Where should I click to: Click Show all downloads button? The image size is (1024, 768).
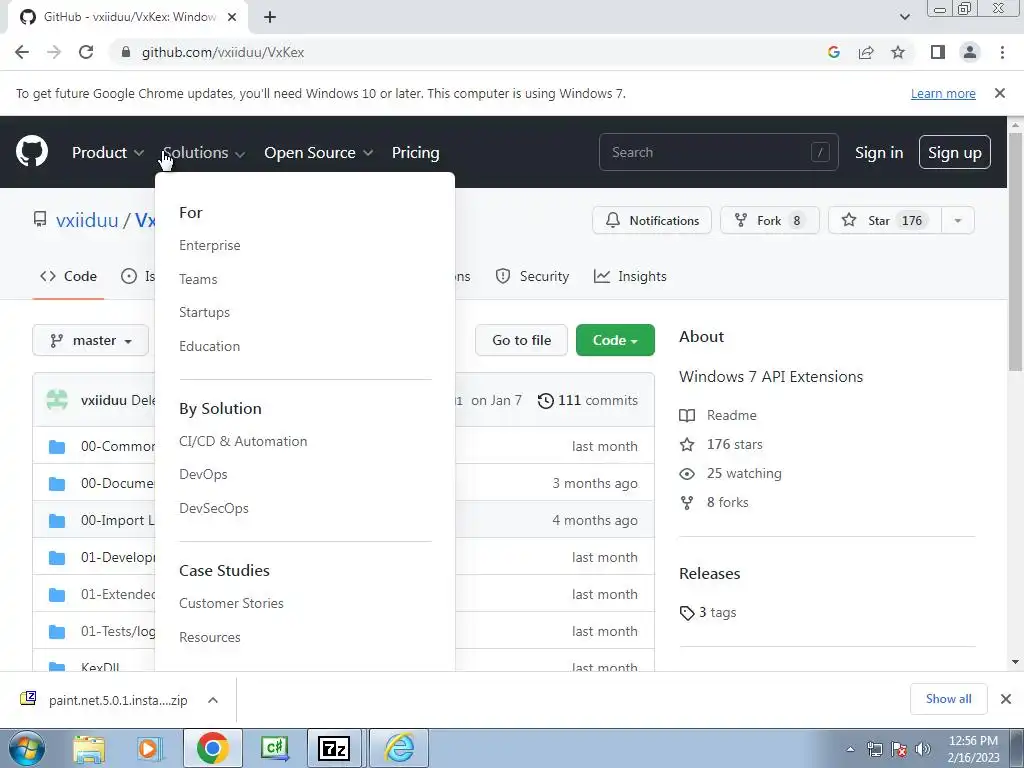point(948,699)
